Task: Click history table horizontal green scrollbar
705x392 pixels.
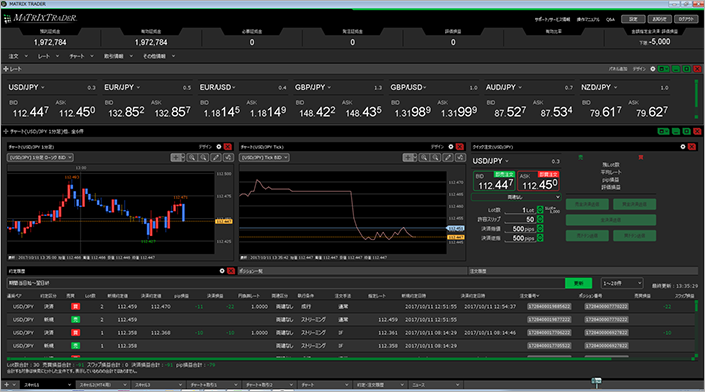Action: (x=310, y=359)
